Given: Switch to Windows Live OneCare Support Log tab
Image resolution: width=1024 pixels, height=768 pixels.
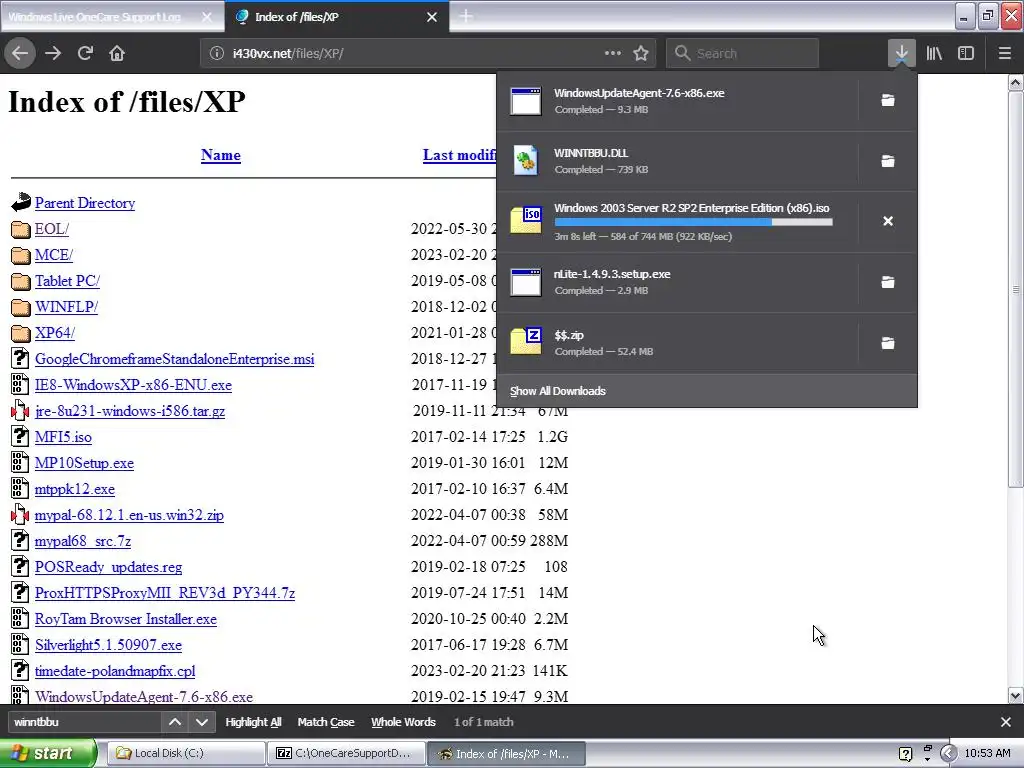Looking at the screenshot, I should coord(112,17).
